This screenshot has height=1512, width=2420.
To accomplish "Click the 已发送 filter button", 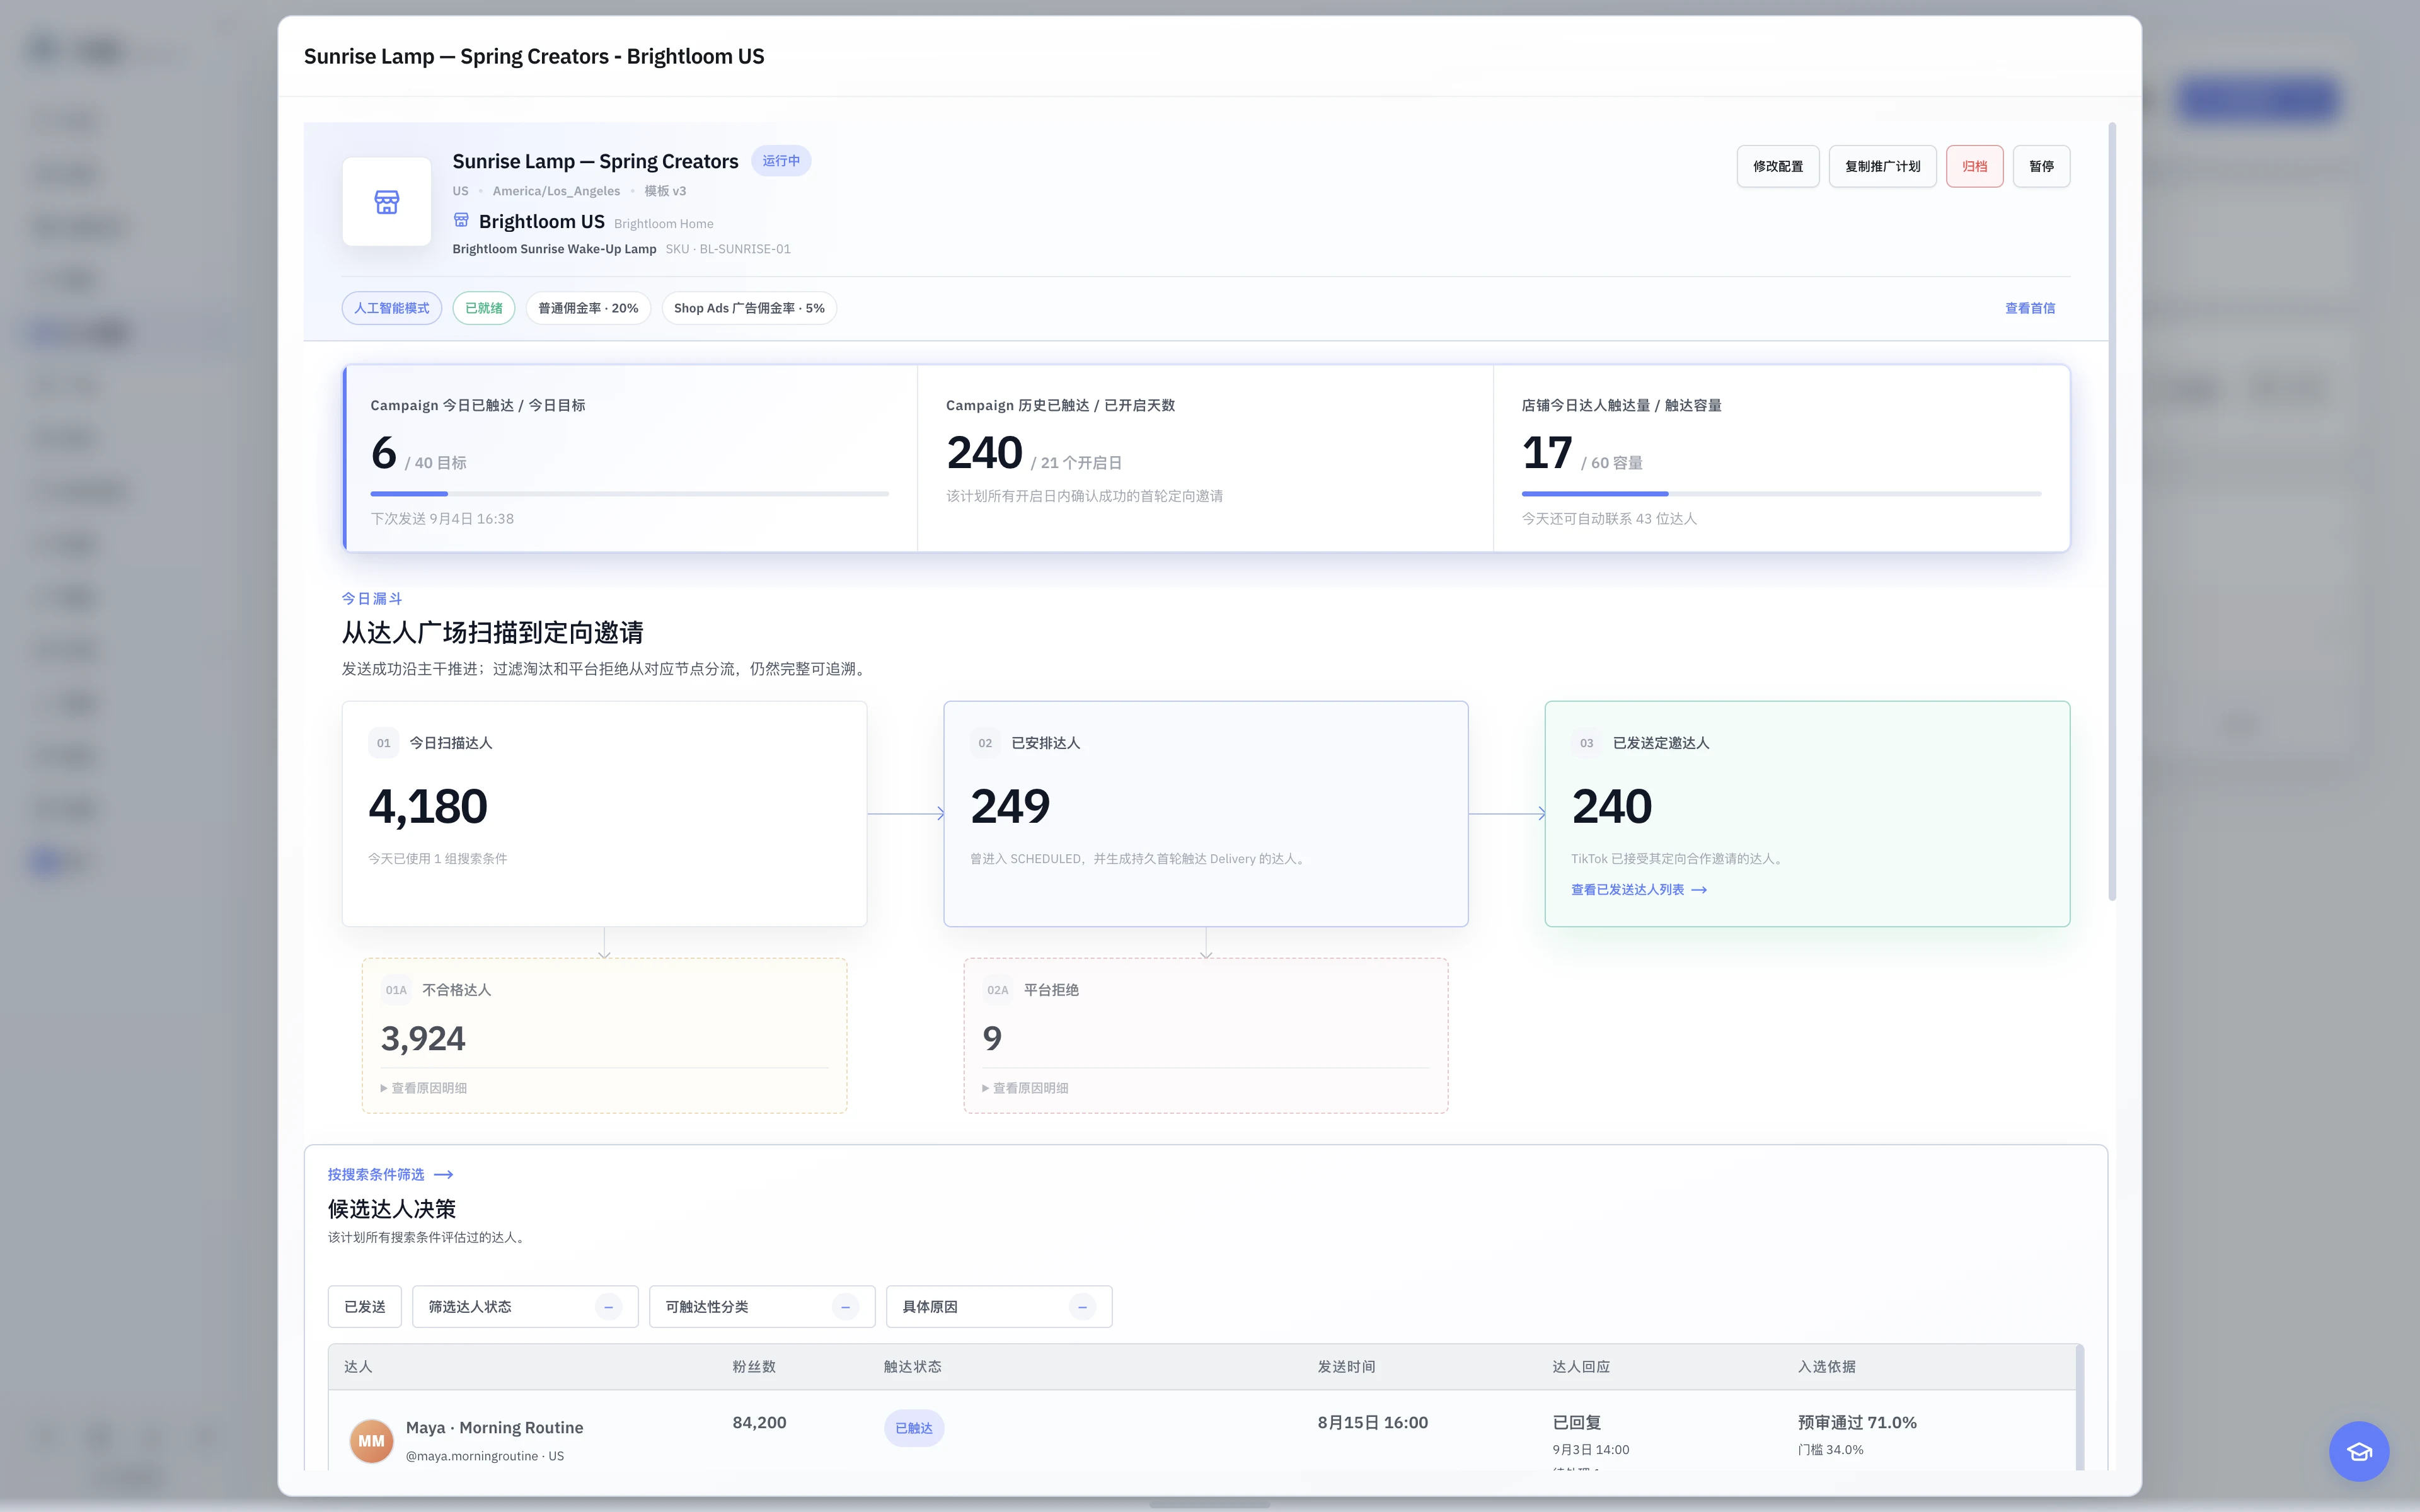I will coord(365,1306).
